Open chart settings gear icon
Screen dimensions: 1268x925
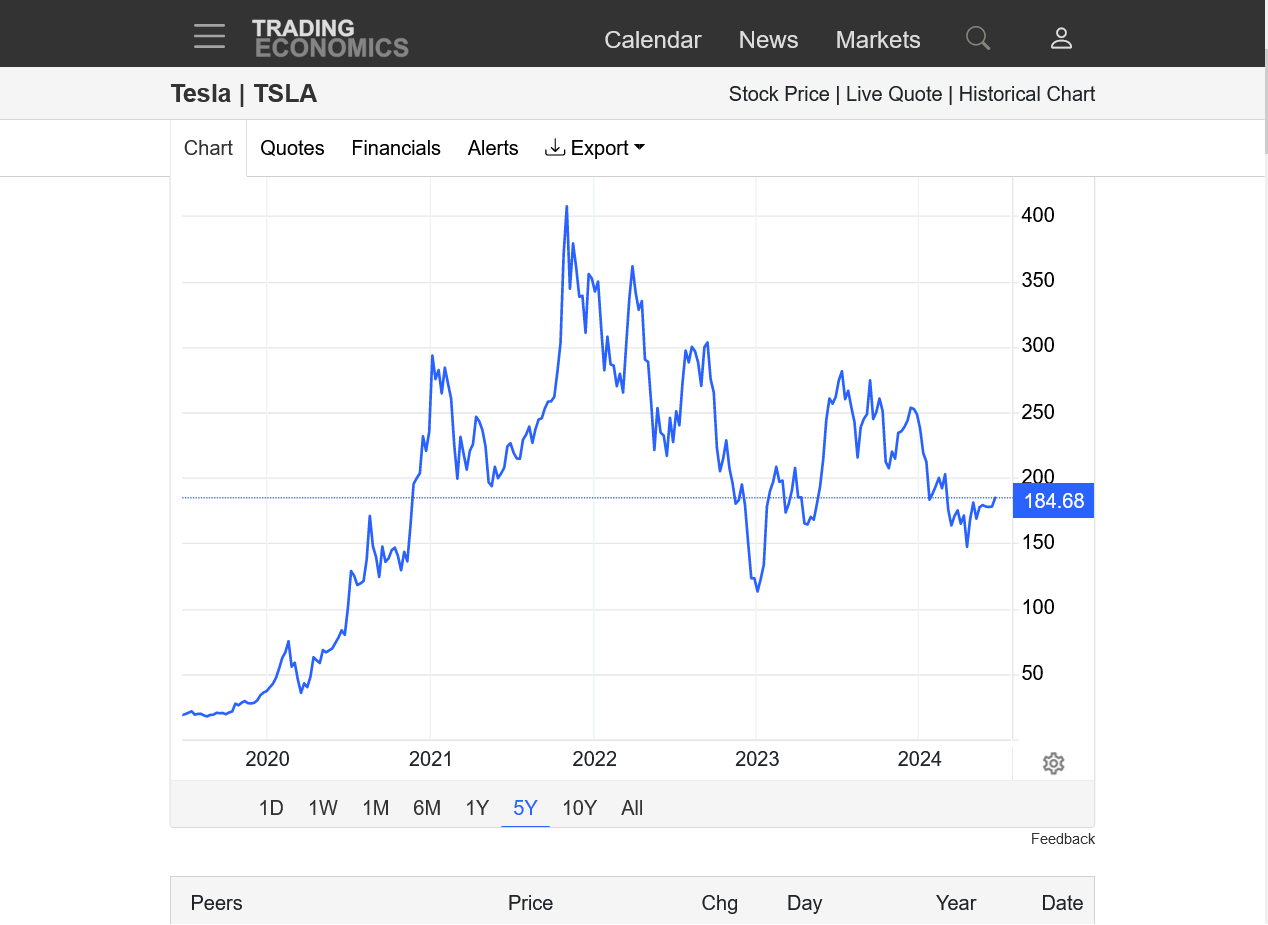pyautogui.click(x=1053, y=764)
